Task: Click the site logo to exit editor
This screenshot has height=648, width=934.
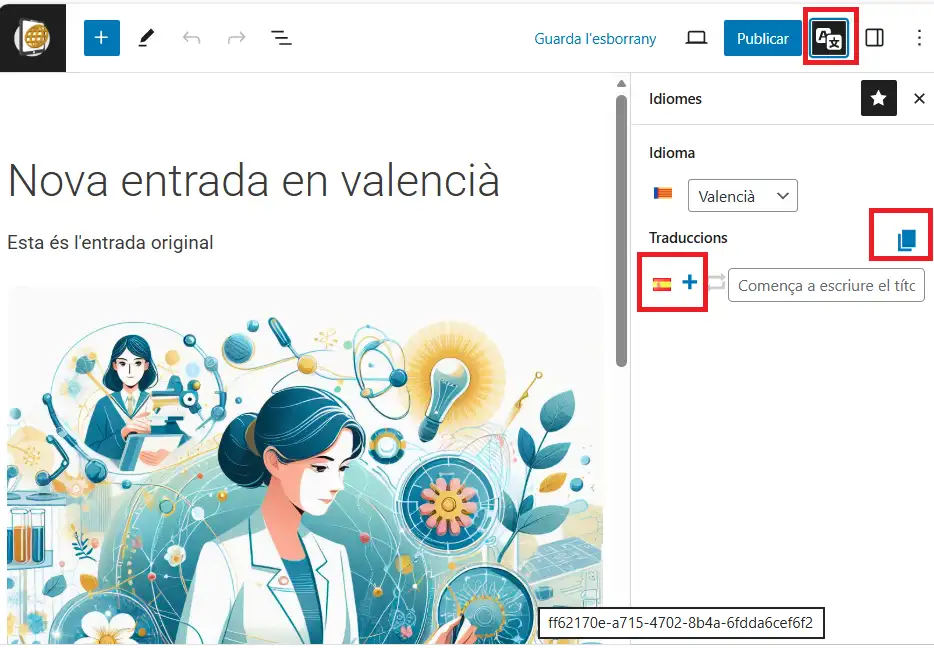Action: (x=33, y=38)
